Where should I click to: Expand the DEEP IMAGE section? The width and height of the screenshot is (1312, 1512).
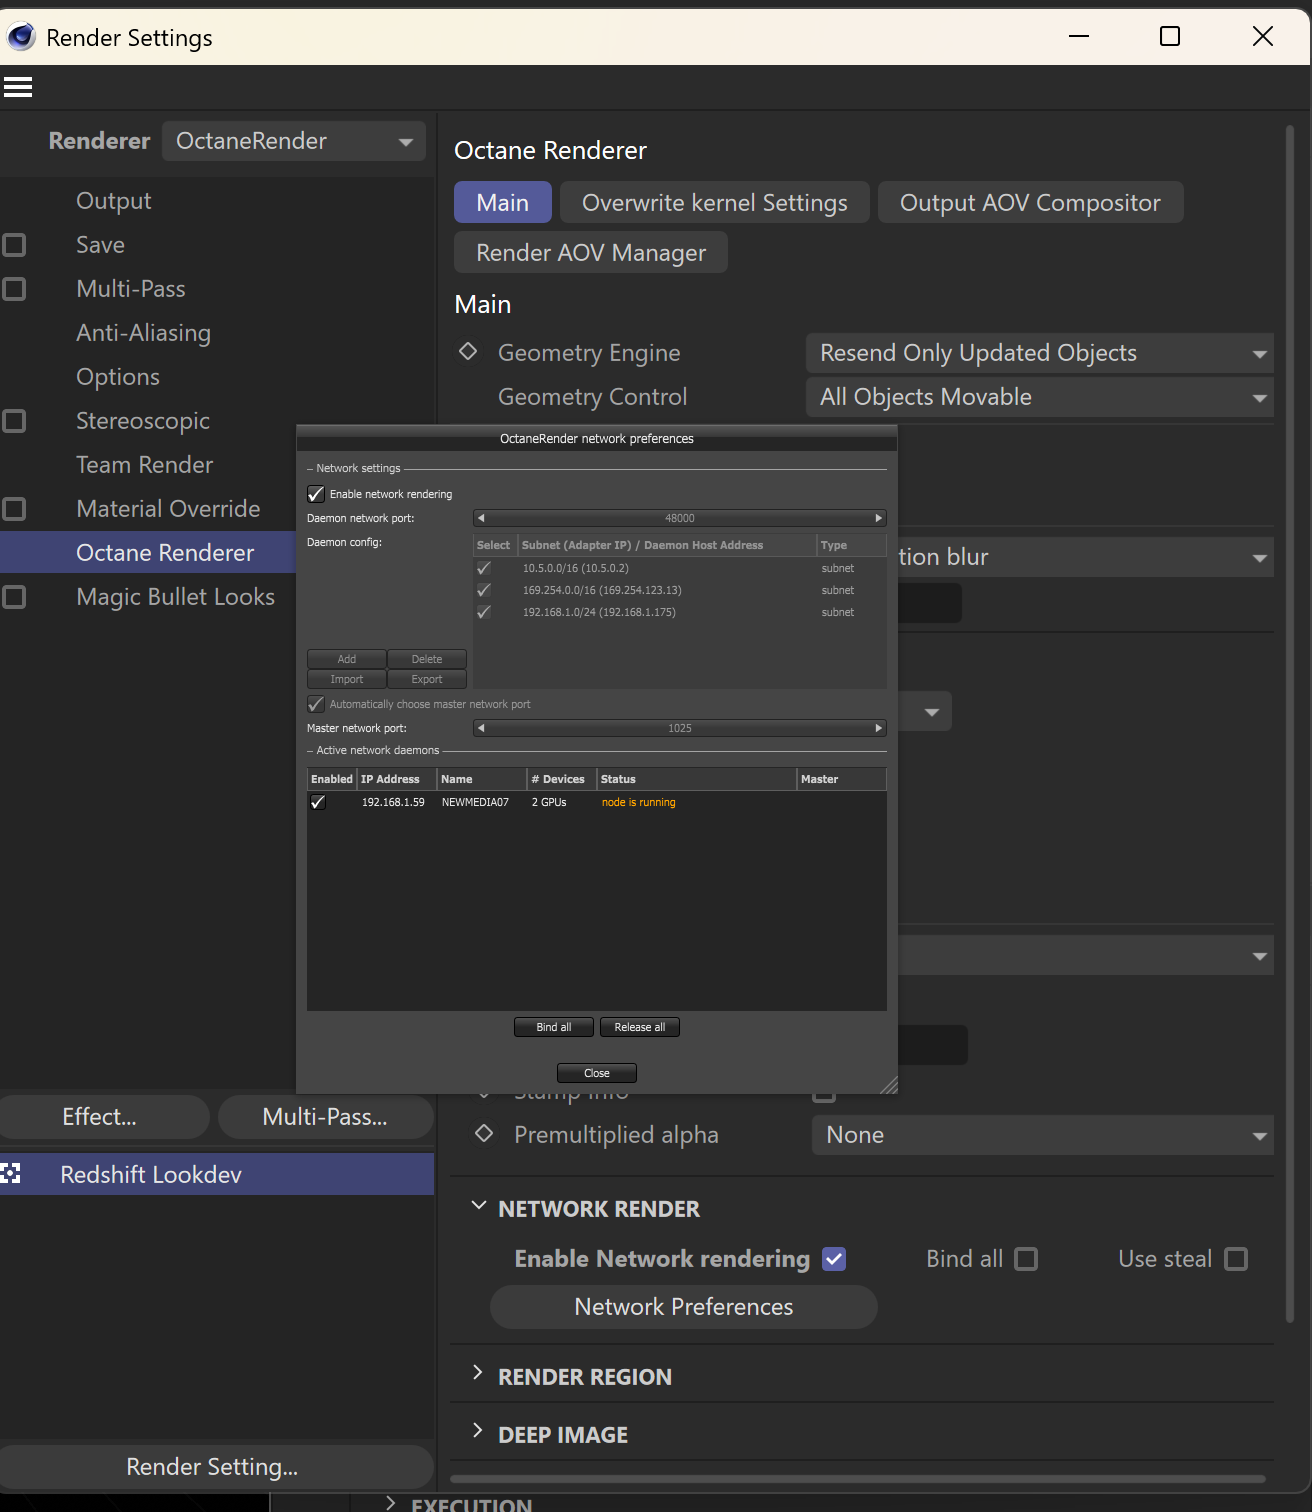[x=478, y=1431]
